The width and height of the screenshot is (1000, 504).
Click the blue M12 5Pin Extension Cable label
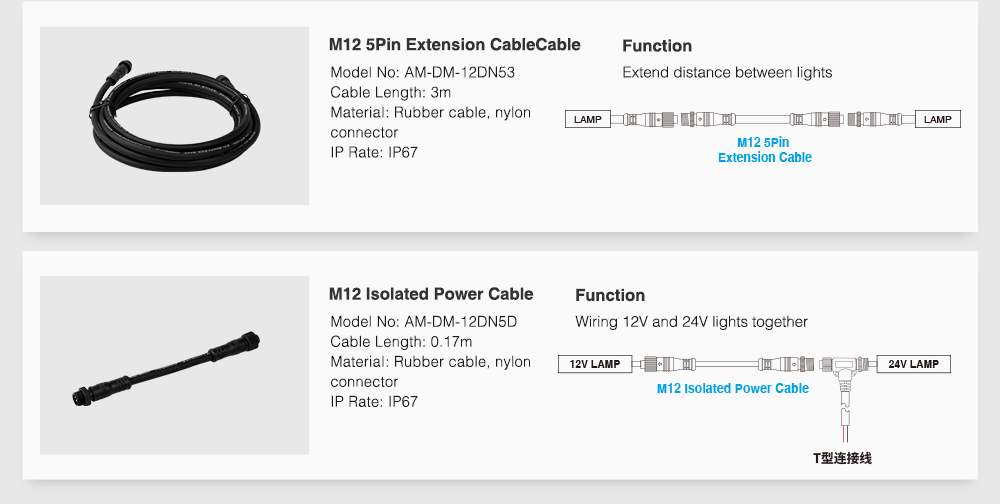click(x=764, y=150)
